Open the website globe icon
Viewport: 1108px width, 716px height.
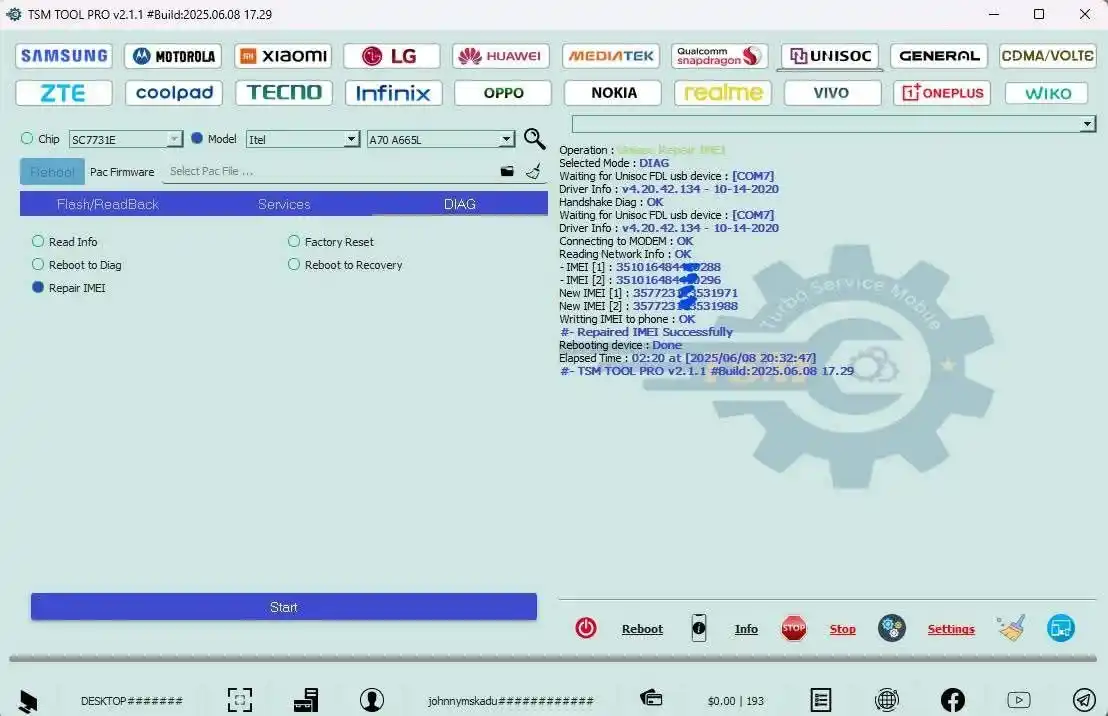[887, 700]
